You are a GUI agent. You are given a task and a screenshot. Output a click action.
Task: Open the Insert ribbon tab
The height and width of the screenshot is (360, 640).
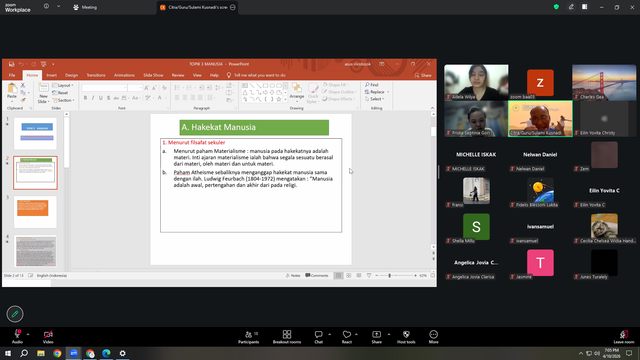51,75
